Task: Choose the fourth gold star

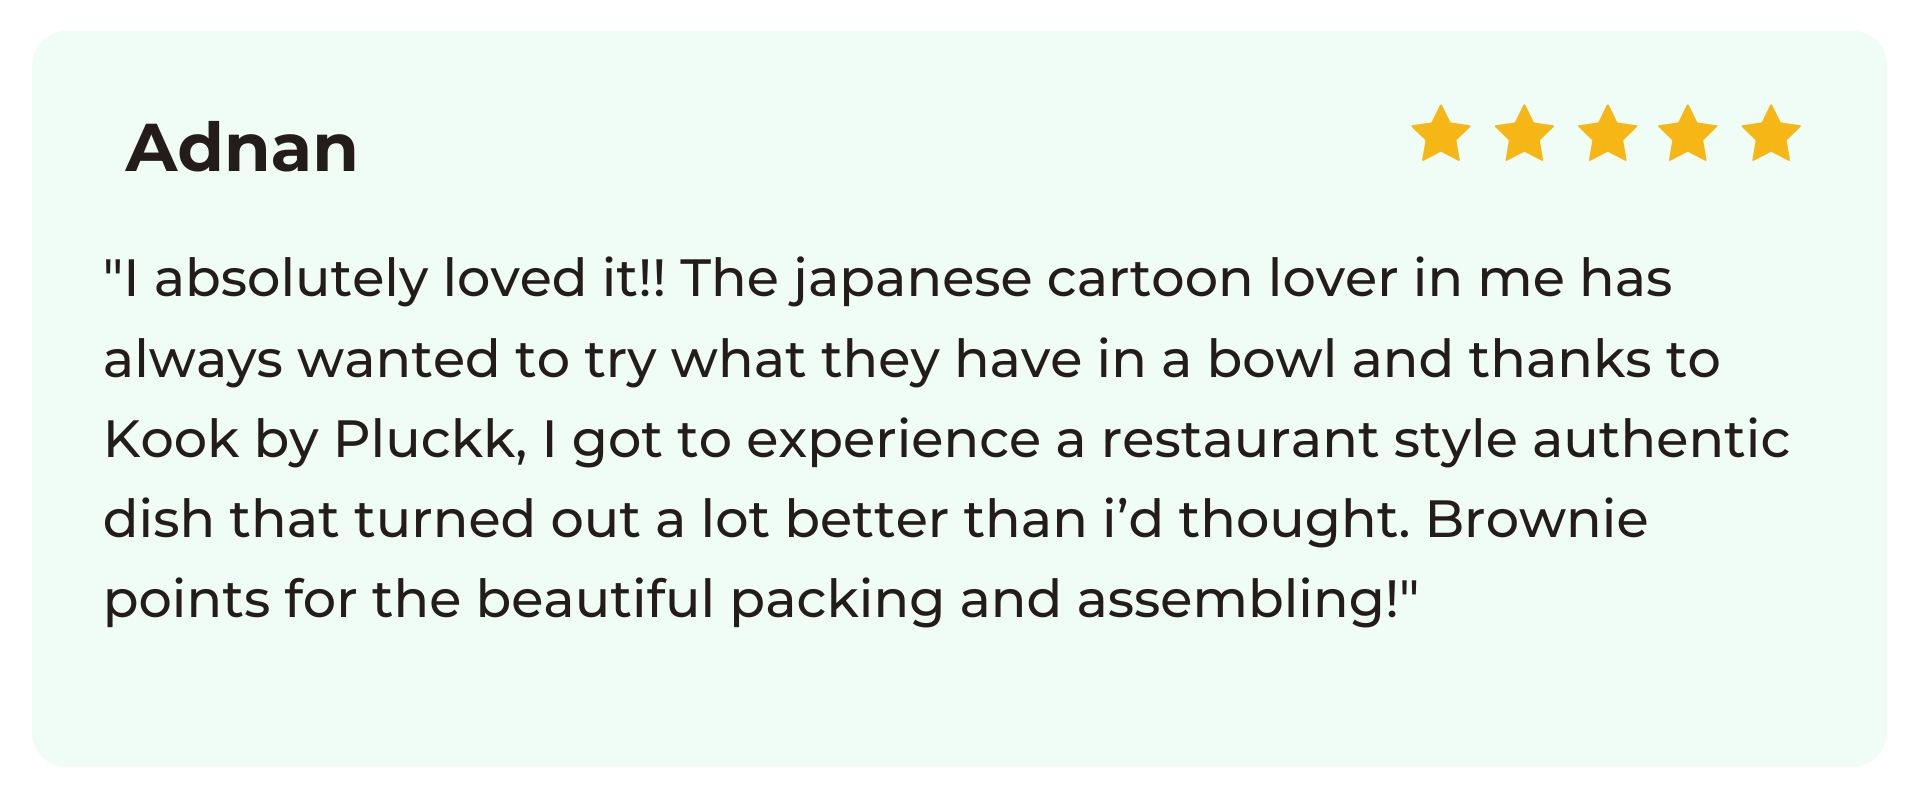Action: pos(1687,133)
